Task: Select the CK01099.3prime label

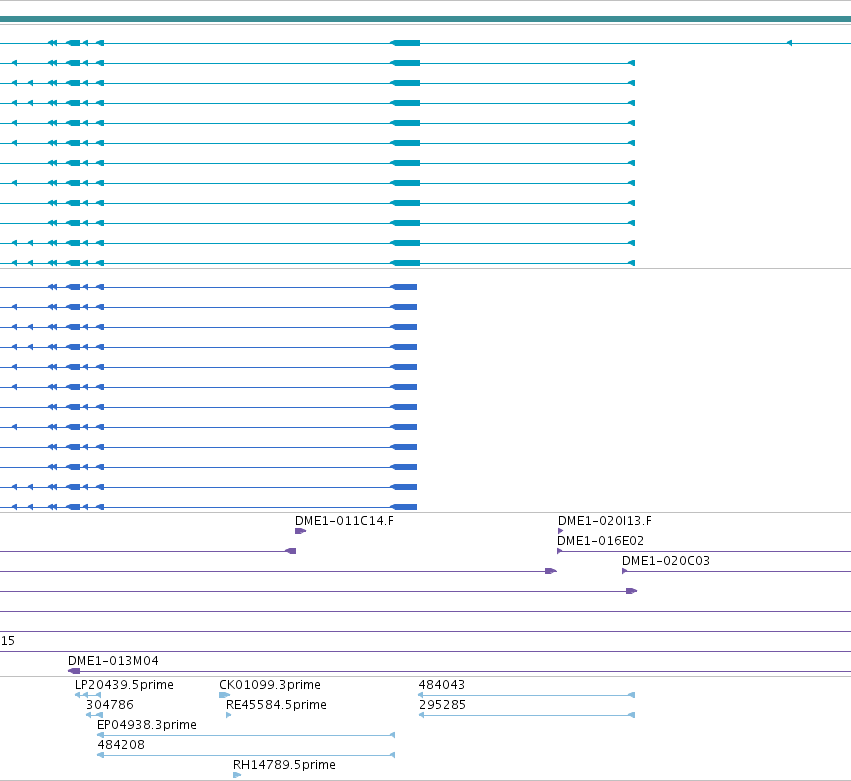Action: [270, 684]
